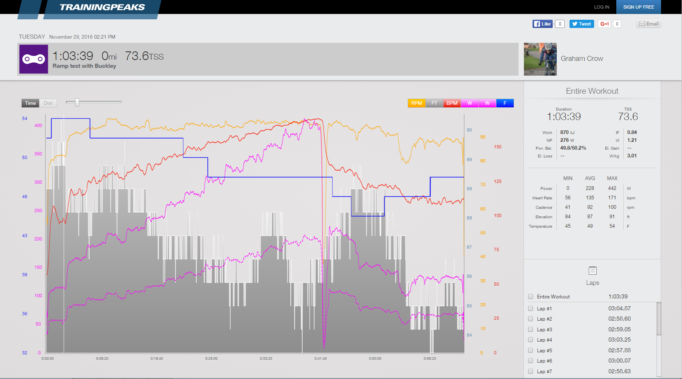Check the Lap #4 checkbox
682x379 pixels.
[531, 340]
